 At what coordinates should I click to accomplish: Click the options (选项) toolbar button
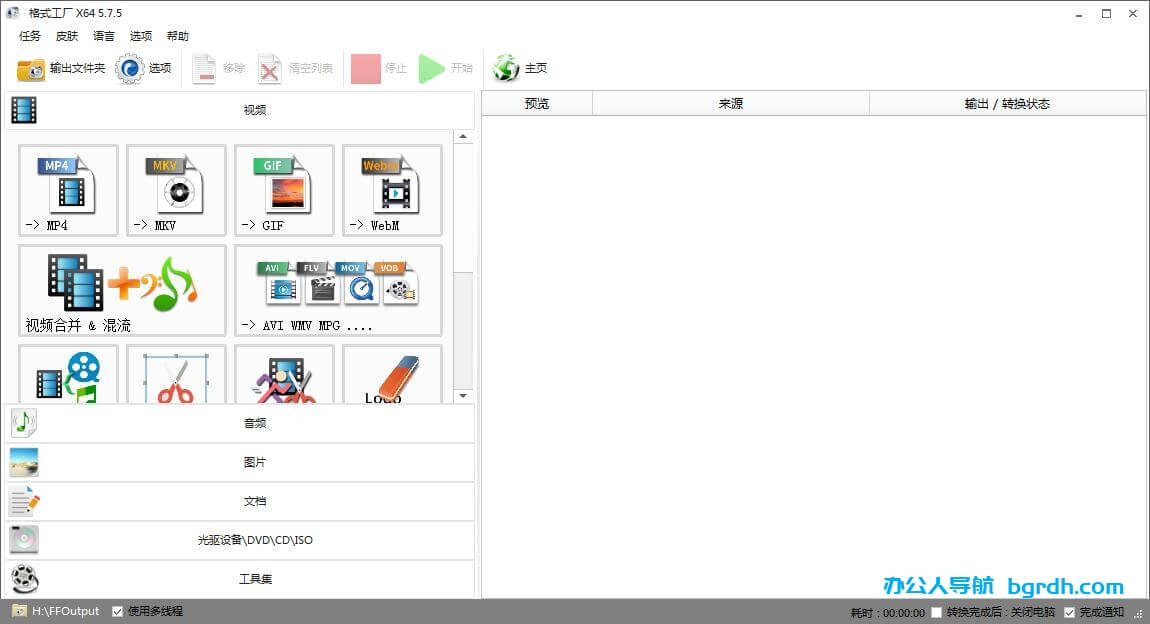click(x=145, y=69)
